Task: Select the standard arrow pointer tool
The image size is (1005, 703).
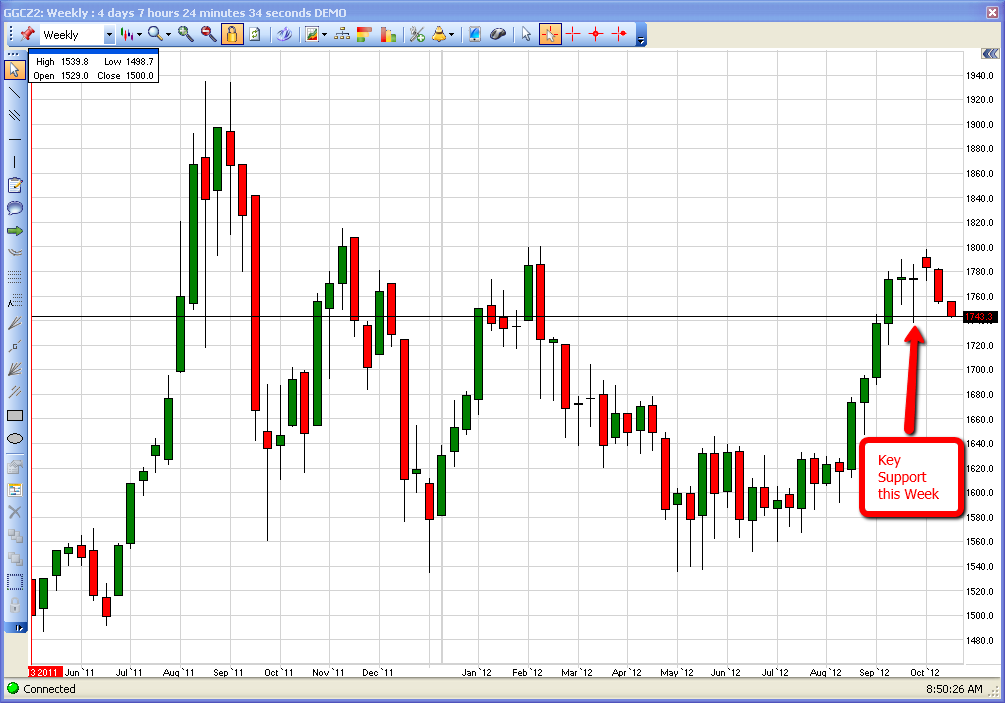Action: point(527,34)
